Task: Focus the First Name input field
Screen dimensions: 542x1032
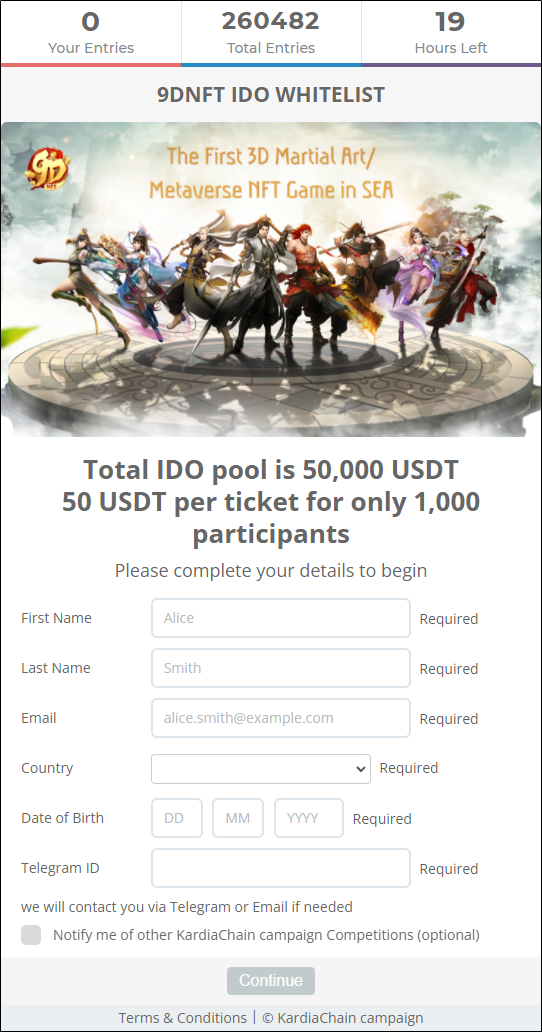Action: click(281, 618)
